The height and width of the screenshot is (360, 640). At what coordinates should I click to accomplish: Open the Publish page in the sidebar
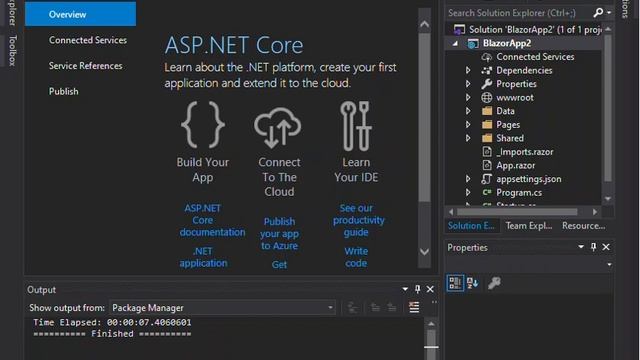pyautogui.click(x=64, y=91)
